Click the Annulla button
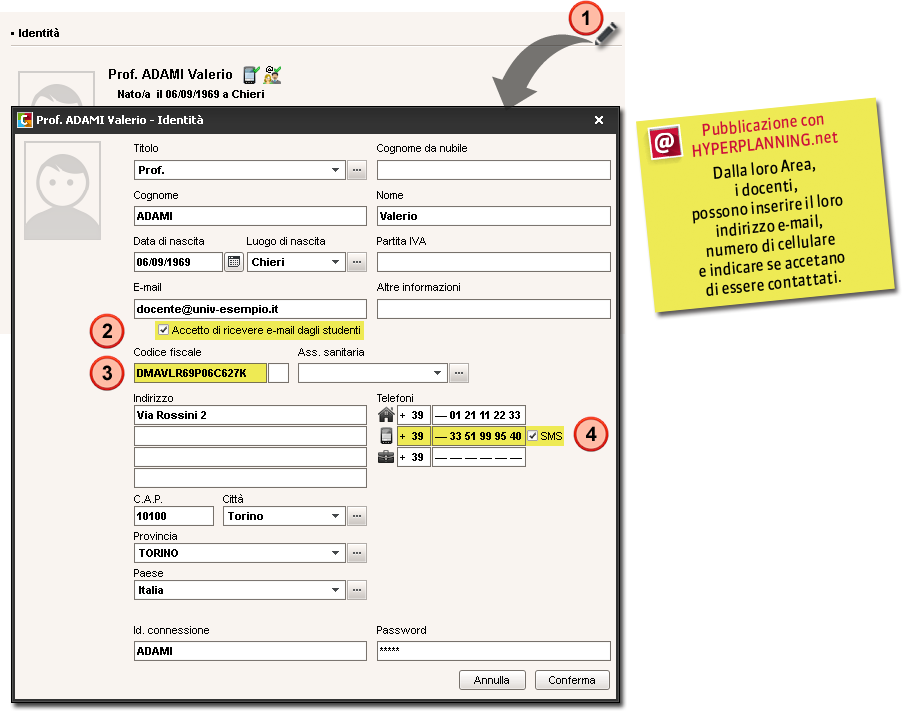The width and height of the screenshot is (908, 717). pos(492,680)
